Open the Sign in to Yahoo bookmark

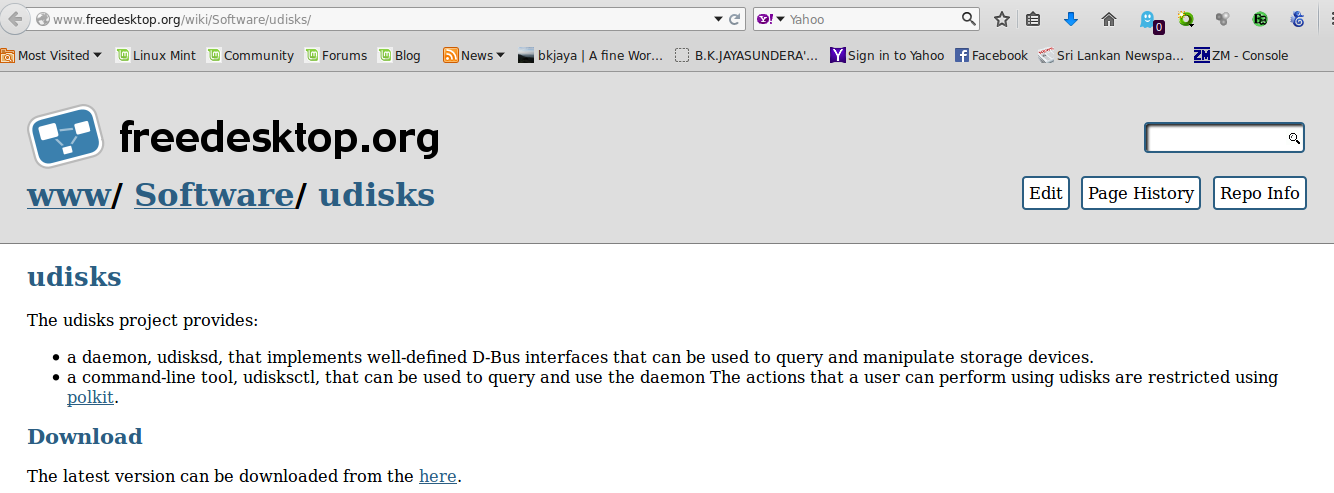[887, 56]
